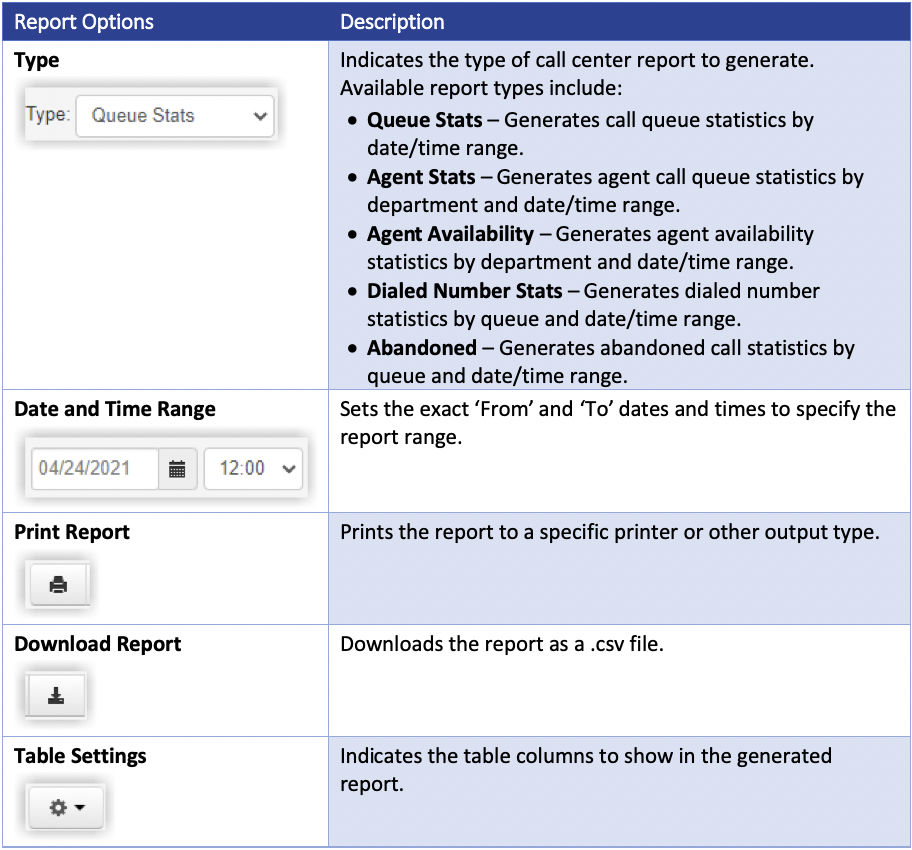Viewport: 912px width, 850px height.
Task: Select the bold Agent Availability bullet text
Action: [x=450, y=234]
